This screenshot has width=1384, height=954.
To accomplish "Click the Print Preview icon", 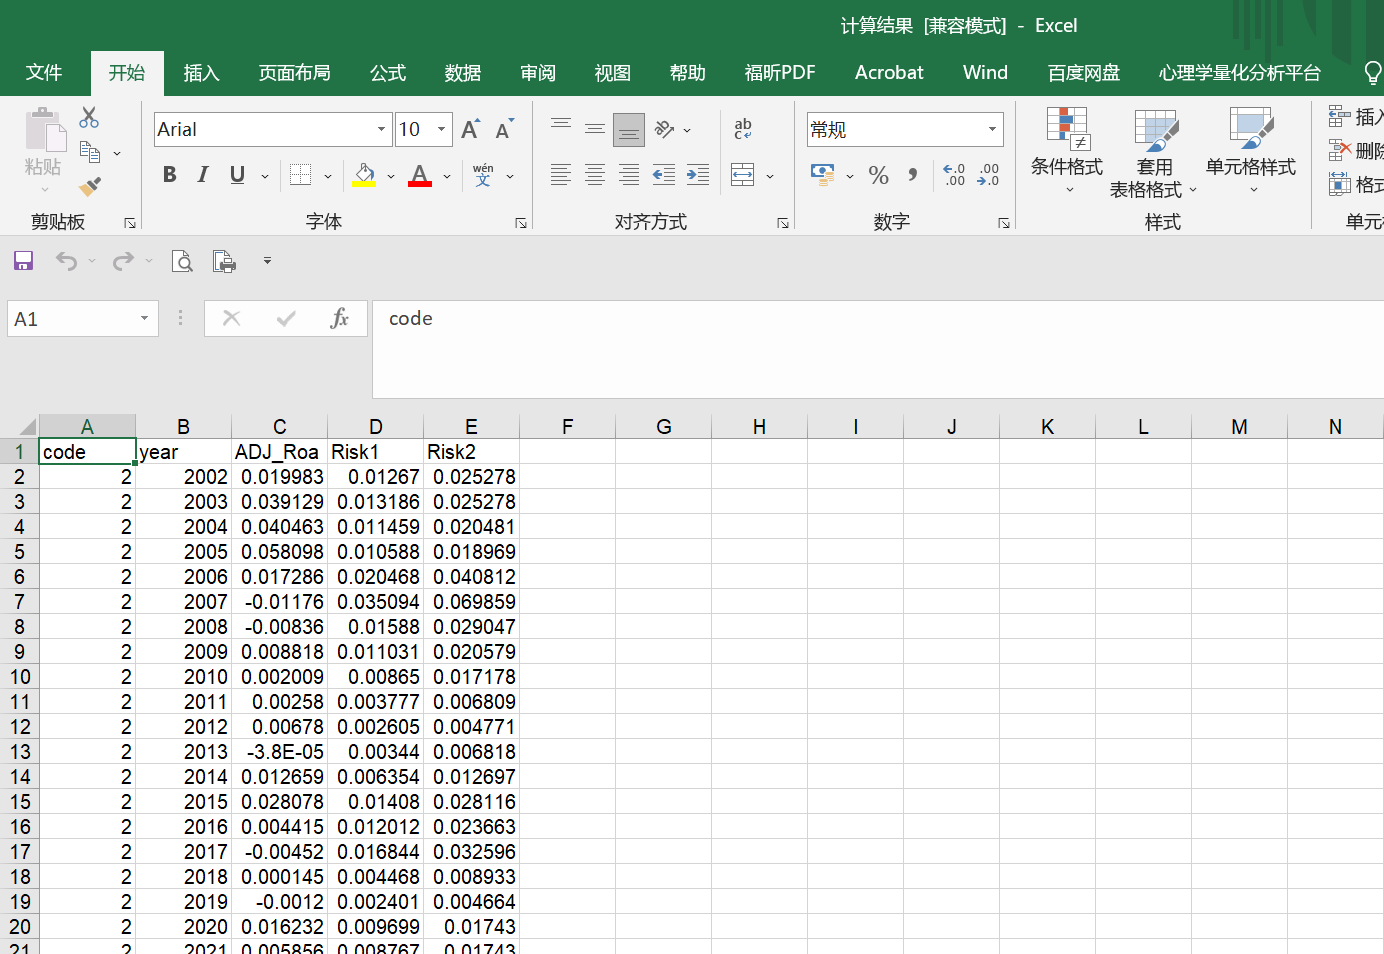I will click(182, 261).
